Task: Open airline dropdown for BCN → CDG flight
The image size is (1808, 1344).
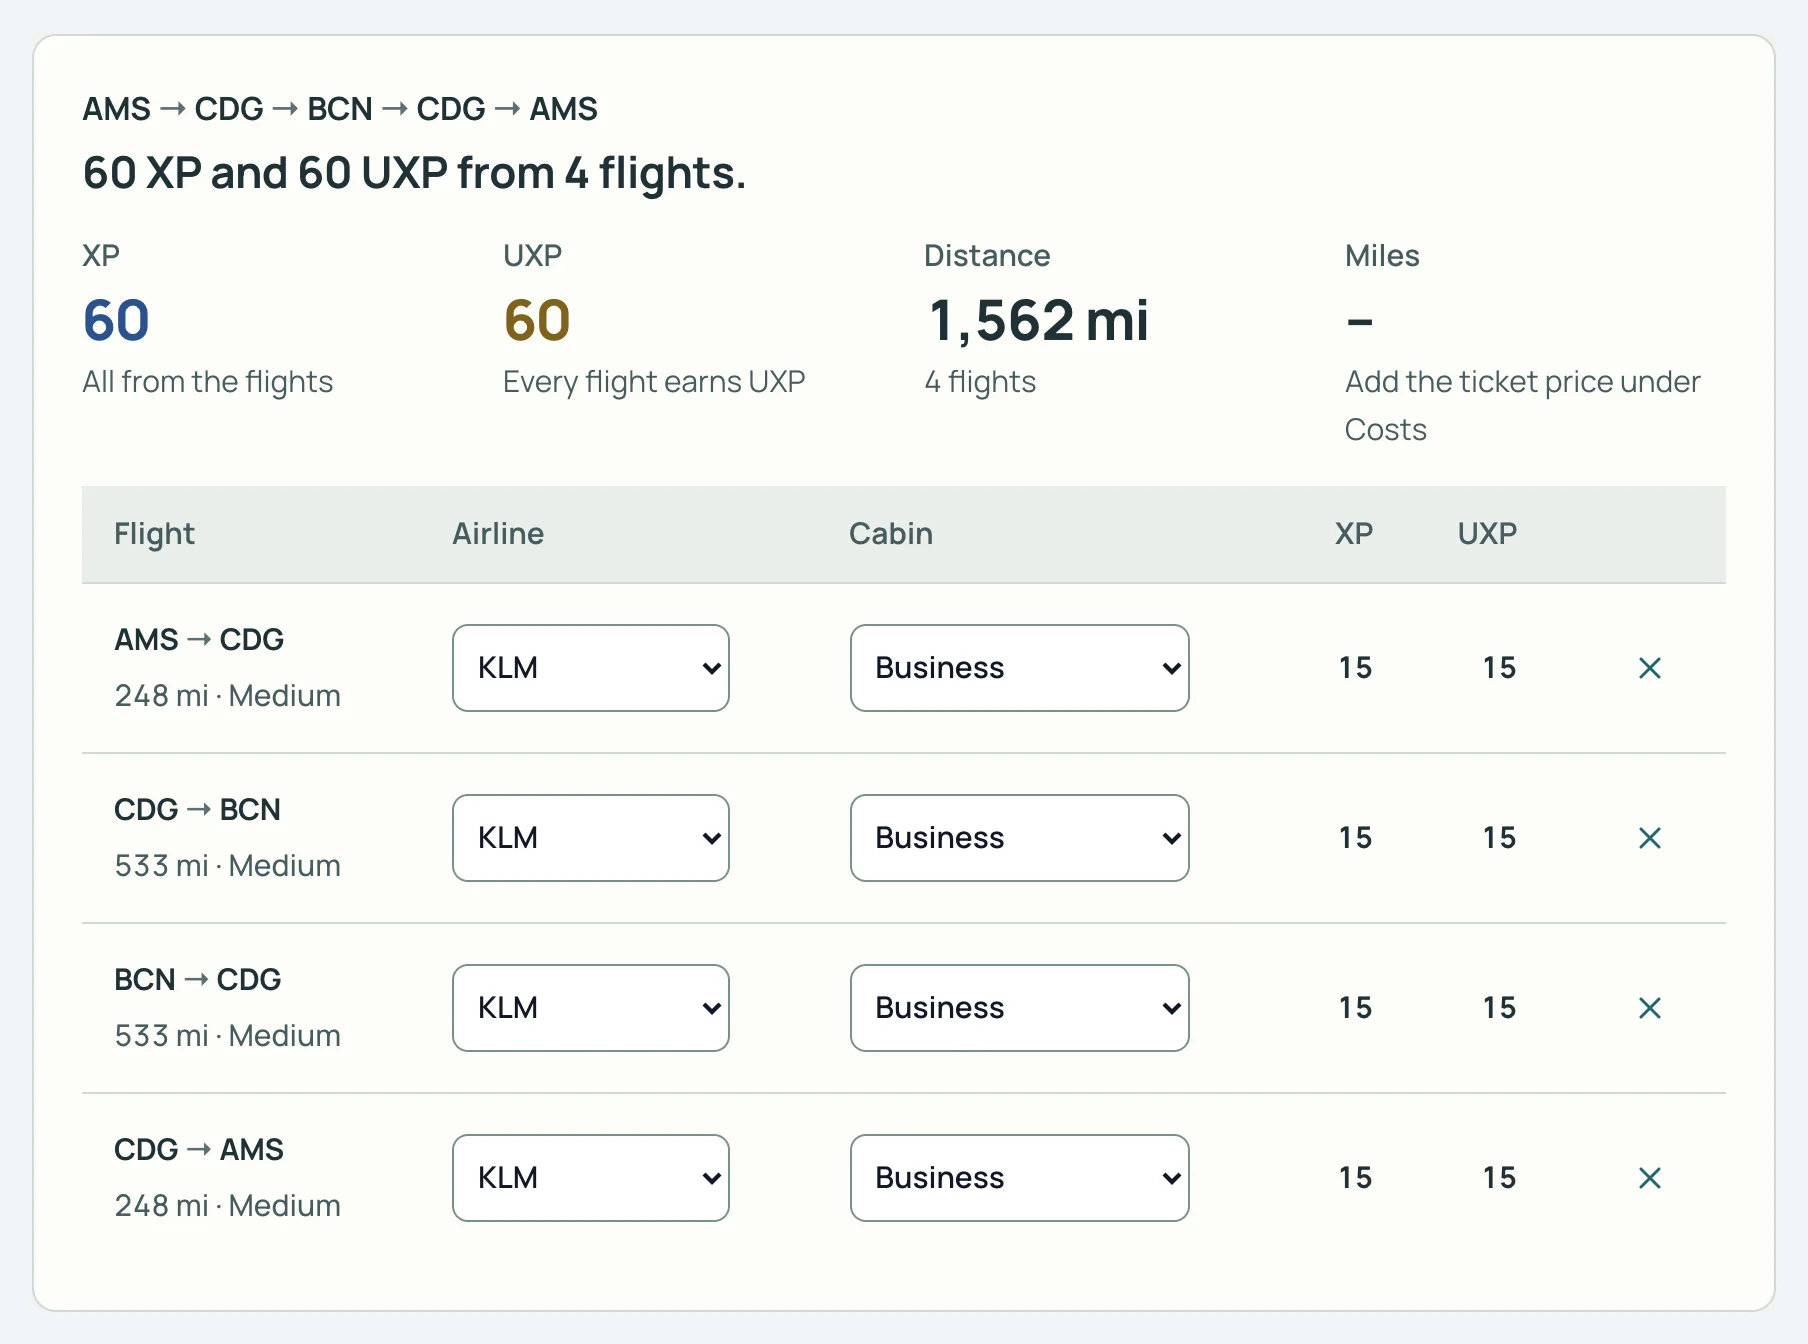Action: (591, 1008)
